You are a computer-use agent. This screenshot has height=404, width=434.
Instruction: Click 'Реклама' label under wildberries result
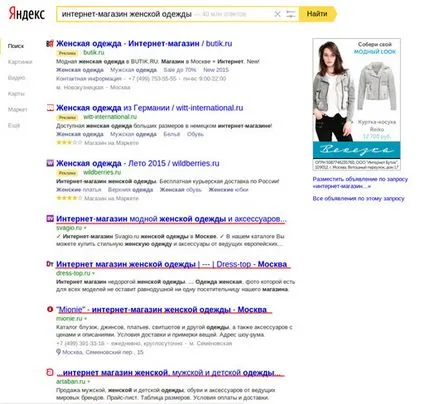coord(67,173)
